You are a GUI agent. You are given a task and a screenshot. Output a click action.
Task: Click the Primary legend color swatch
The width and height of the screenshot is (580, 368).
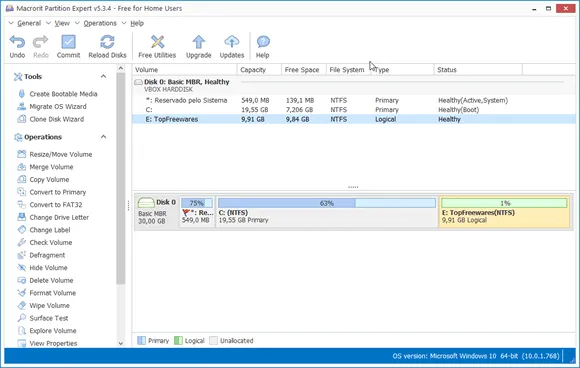tap(141, 340)
